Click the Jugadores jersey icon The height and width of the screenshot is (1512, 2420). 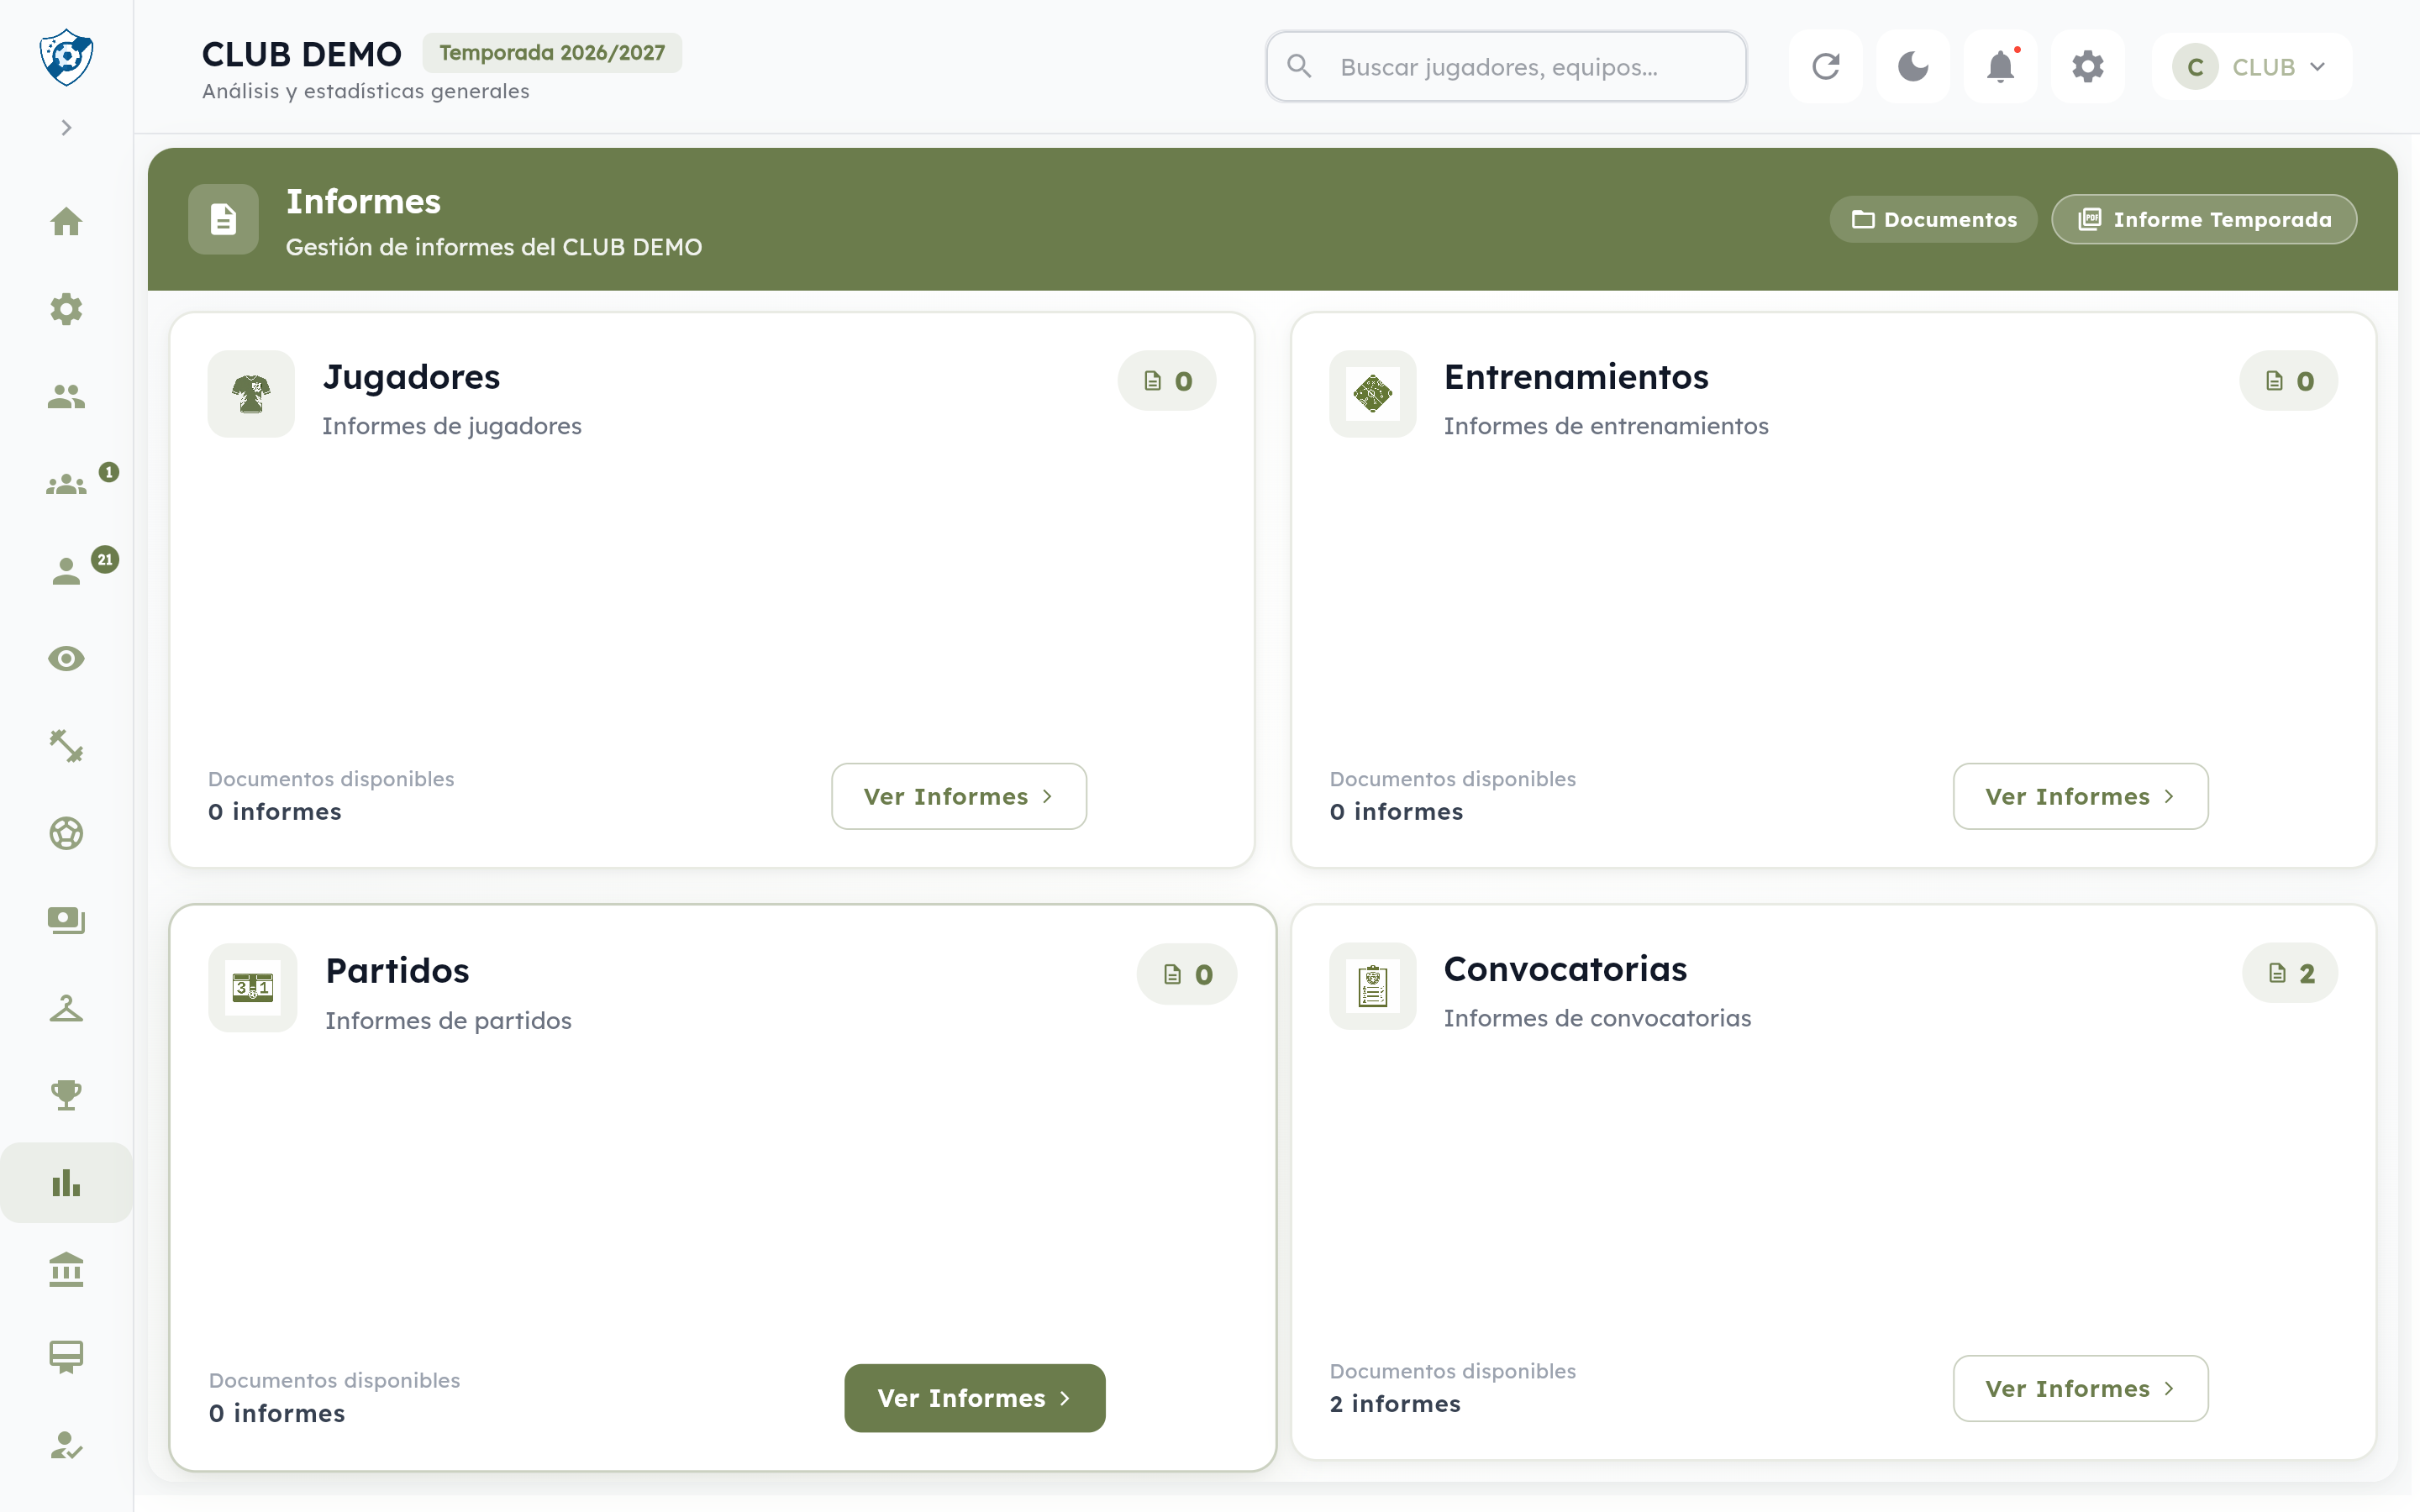pyautogui.click(x=251, y=394)
